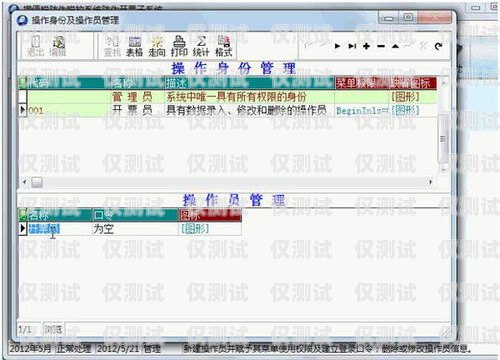Screen dimensions: 500x360
Task: Click the window title bar icon
Action: 22,20
